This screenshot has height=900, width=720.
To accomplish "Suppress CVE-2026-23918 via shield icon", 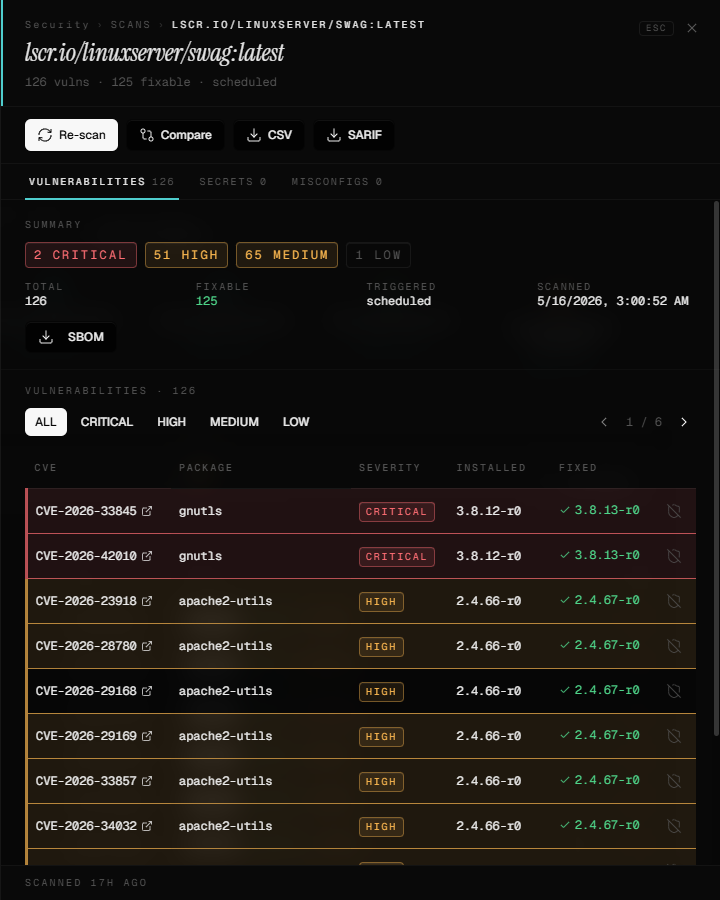I will point(674,601).
